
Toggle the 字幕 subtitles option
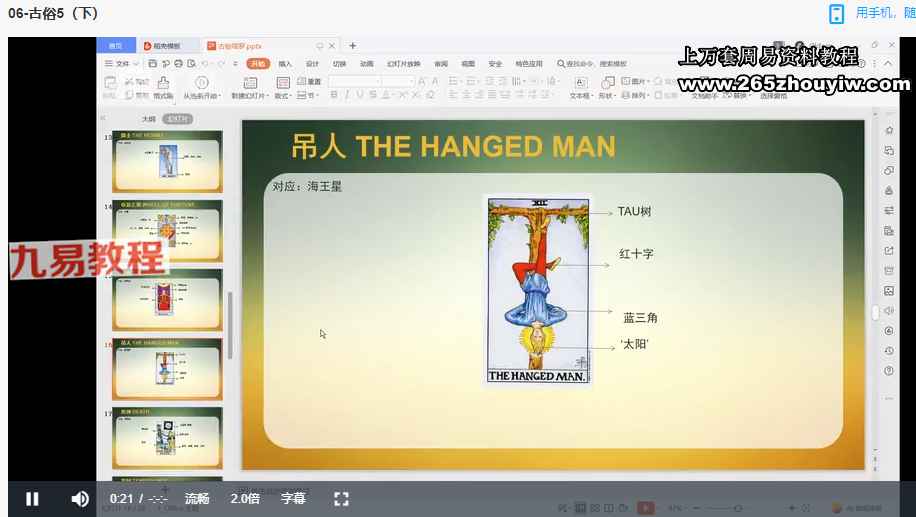pos(293,498)
